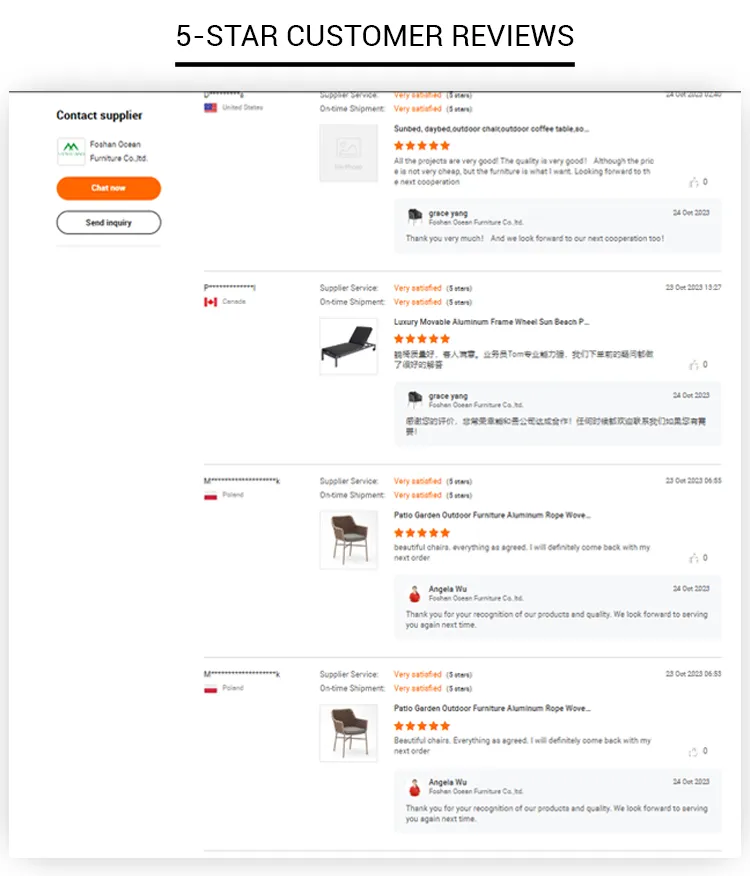Click the Canada flag icon

click(211, 301)
